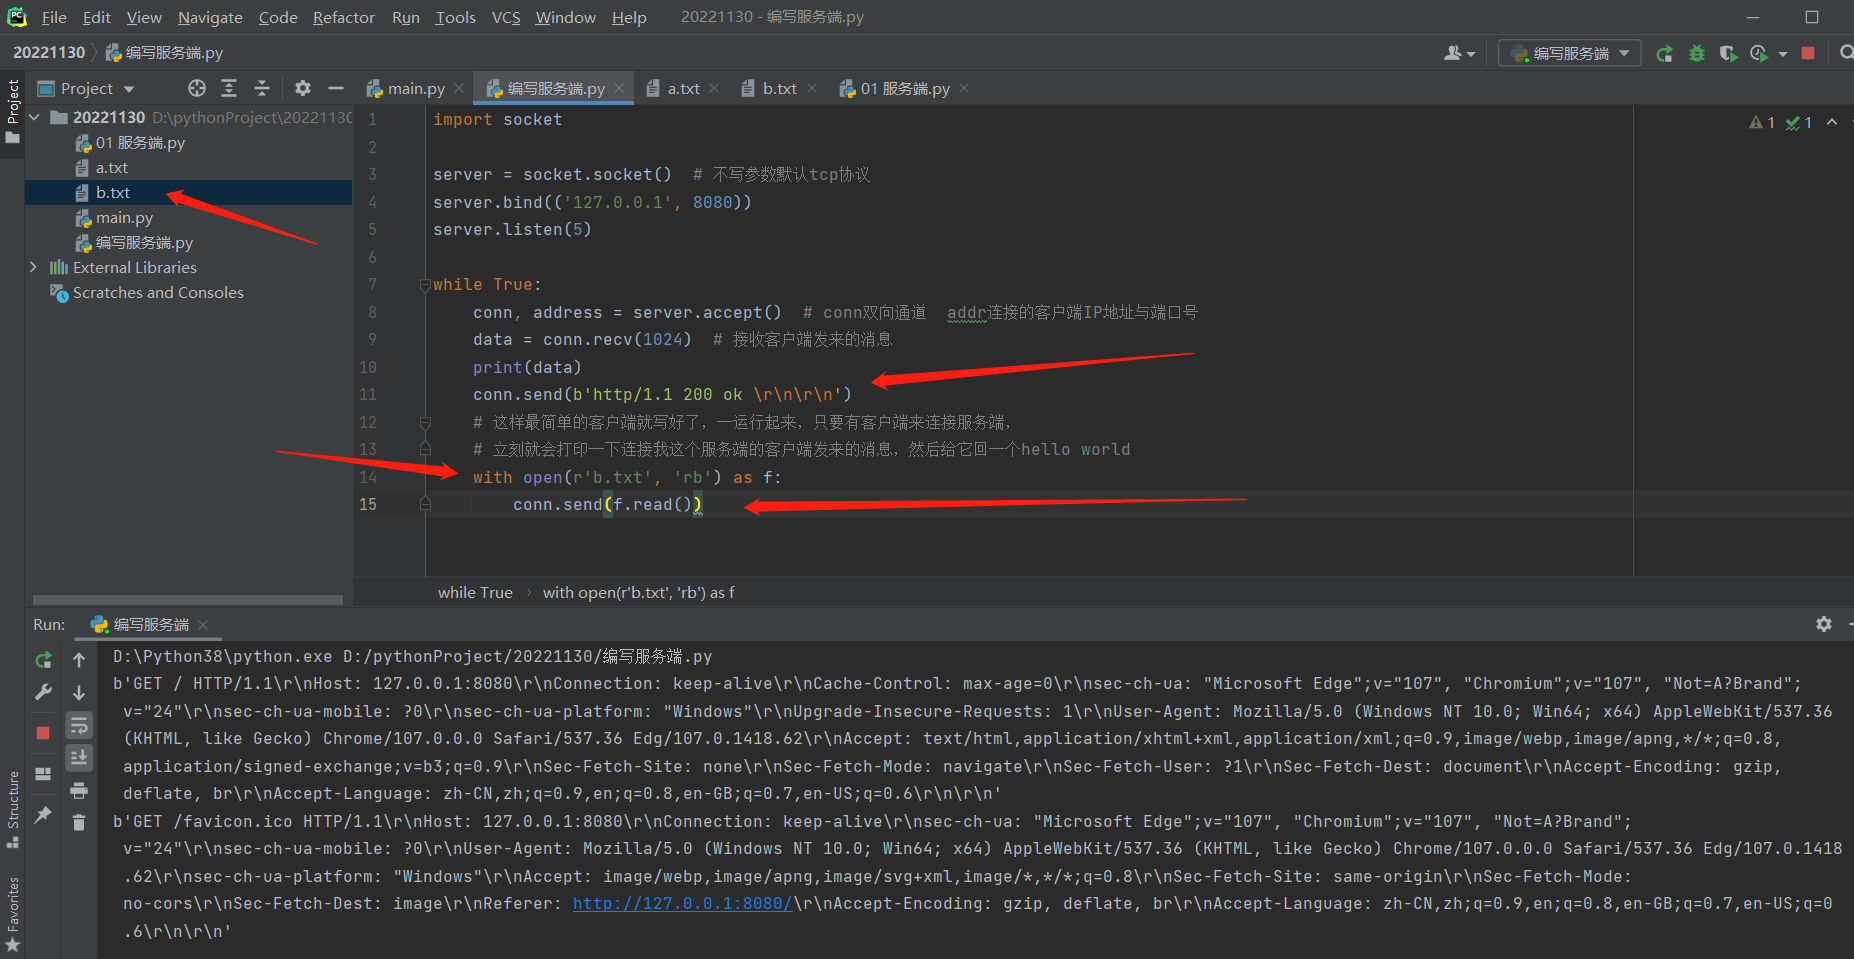
Task: Open the Refactor menu
Action: click(343, 17)
